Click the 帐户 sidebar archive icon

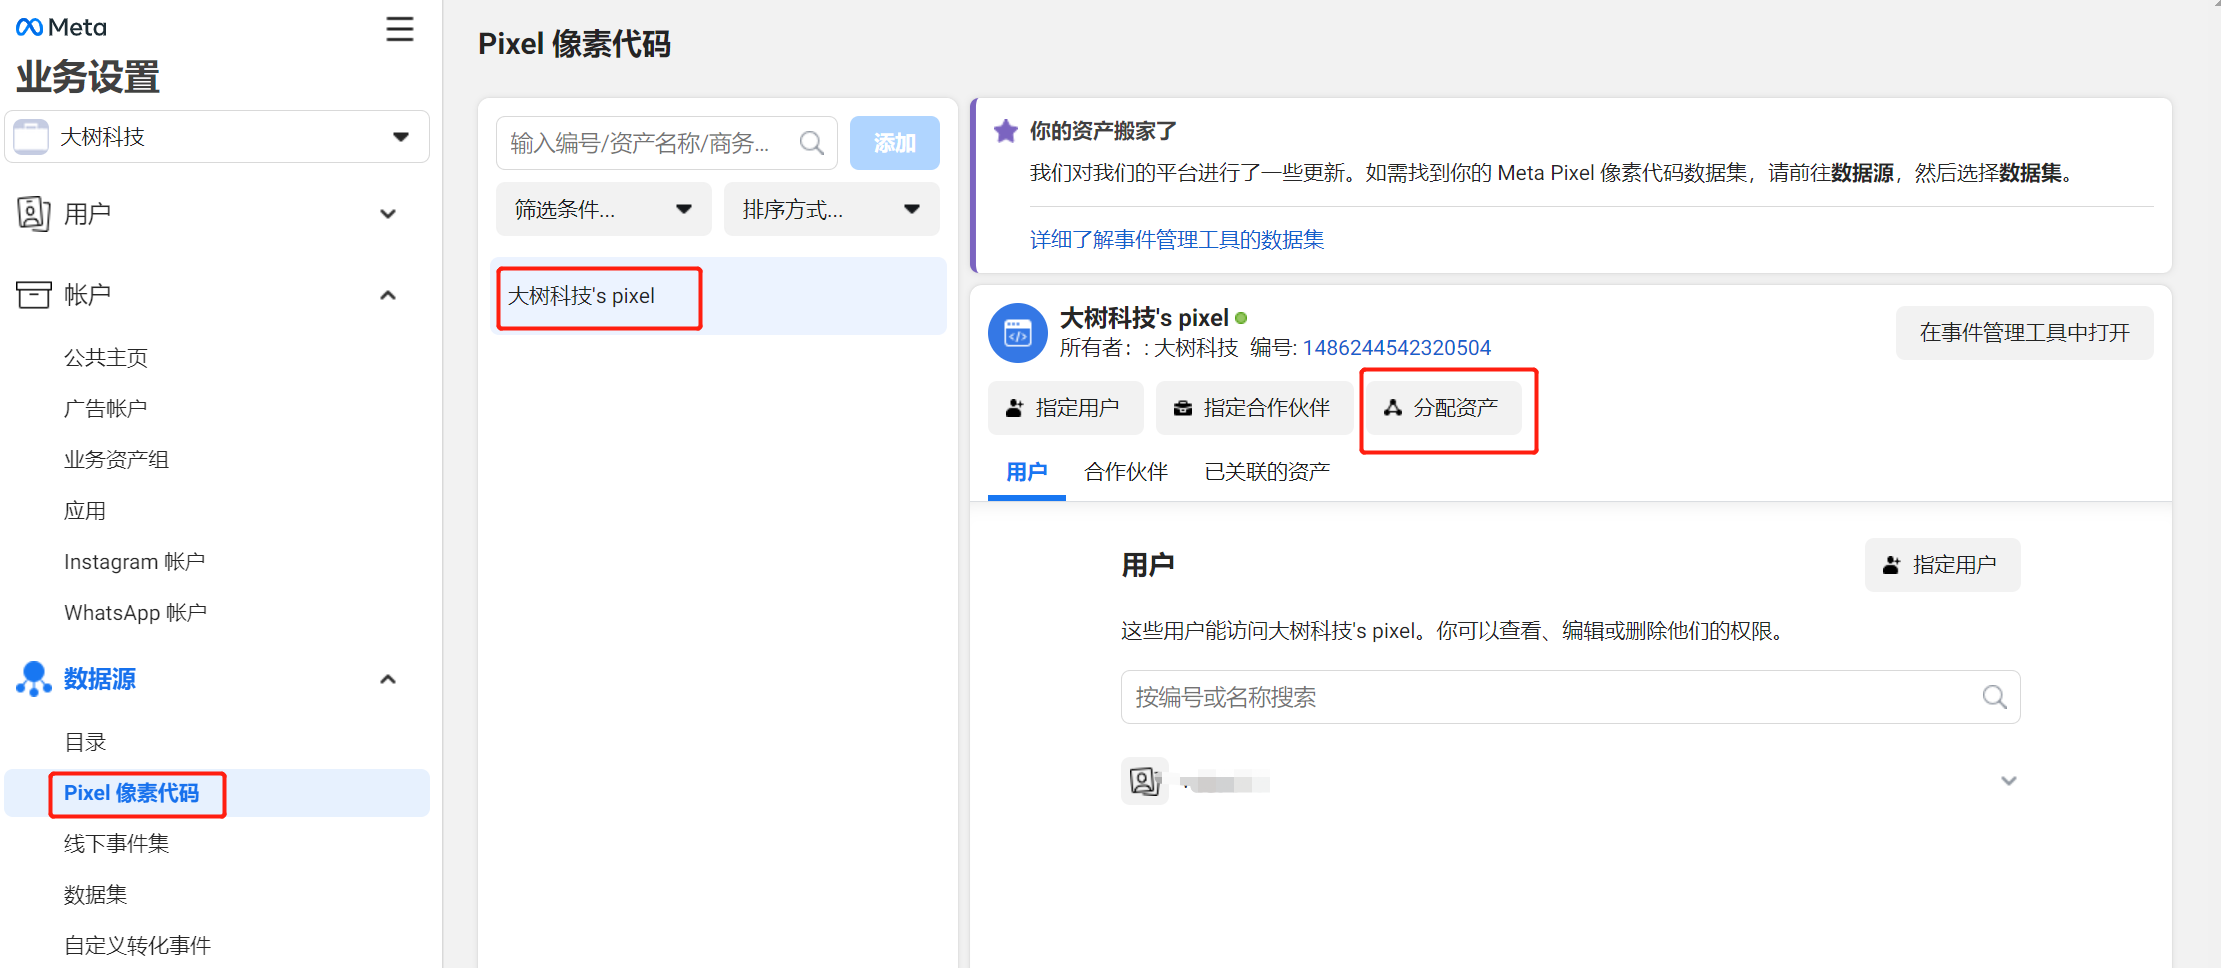(x=34, y=295)
